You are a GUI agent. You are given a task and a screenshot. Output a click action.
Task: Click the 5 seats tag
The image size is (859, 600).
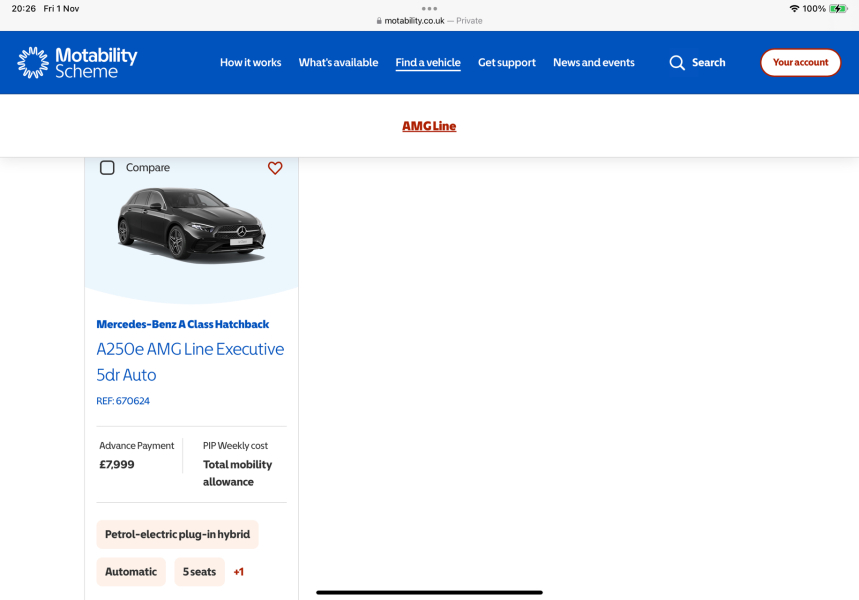pyautogui.click(x=199, y=572)
